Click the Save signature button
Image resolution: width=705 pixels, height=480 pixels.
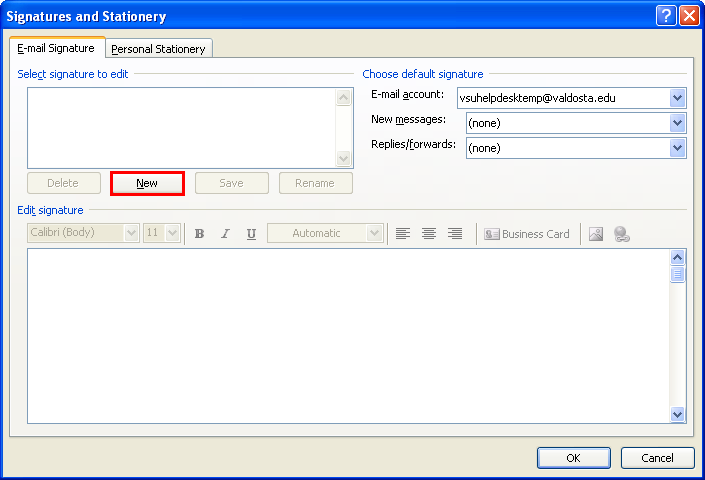(x=232, y=183)
